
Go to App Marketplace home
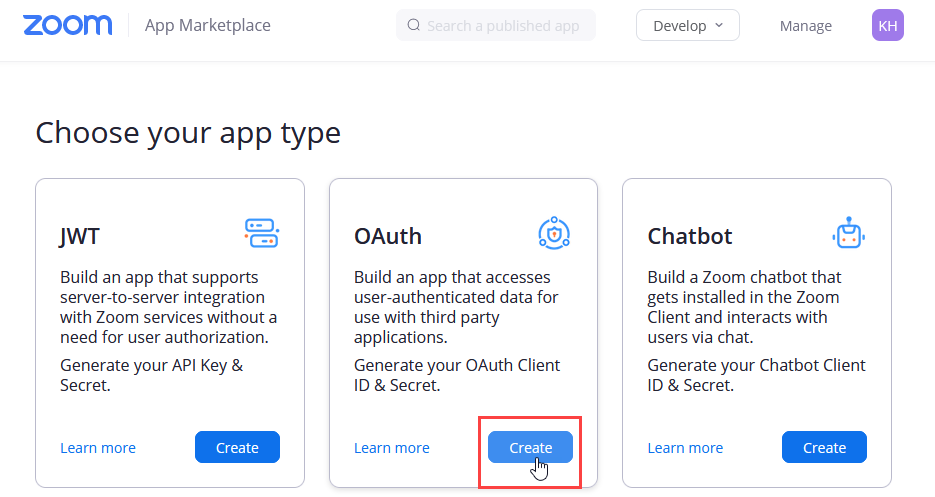click(207, 26)
